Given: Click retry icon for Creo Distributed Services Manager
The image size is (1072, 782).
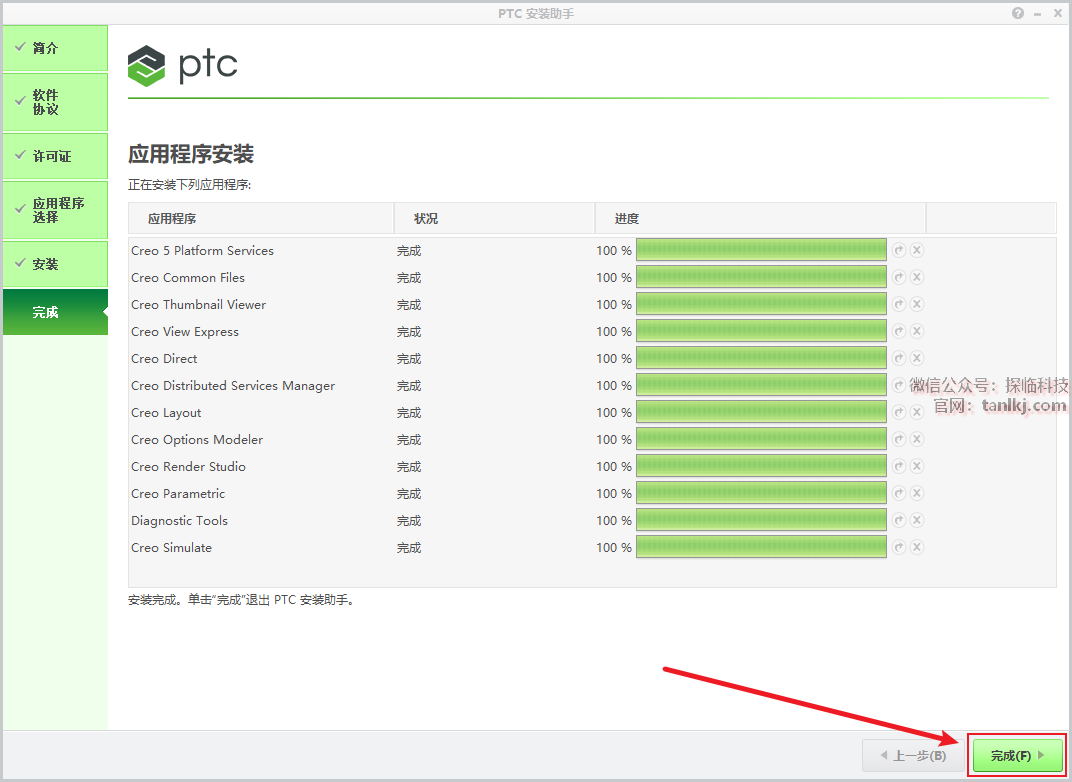Looking at the screenshot, I should [899, 385].
